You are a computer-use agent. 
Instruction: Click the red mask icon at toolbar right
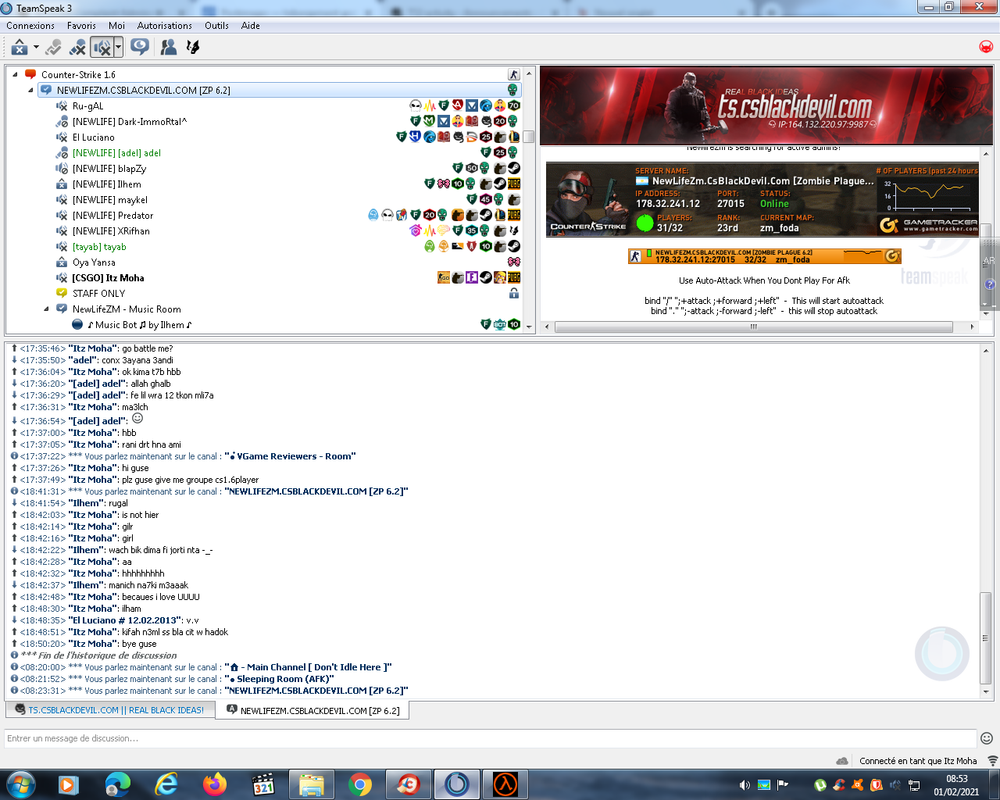pyautogui.click(x=986, y=47)
